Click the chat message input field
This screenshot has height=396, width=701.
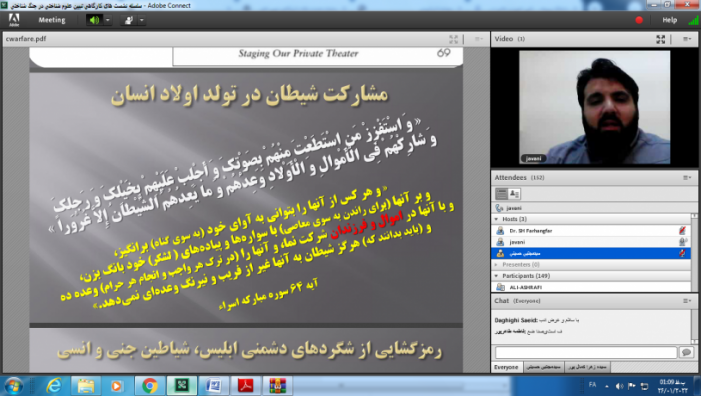pos(586,352)
